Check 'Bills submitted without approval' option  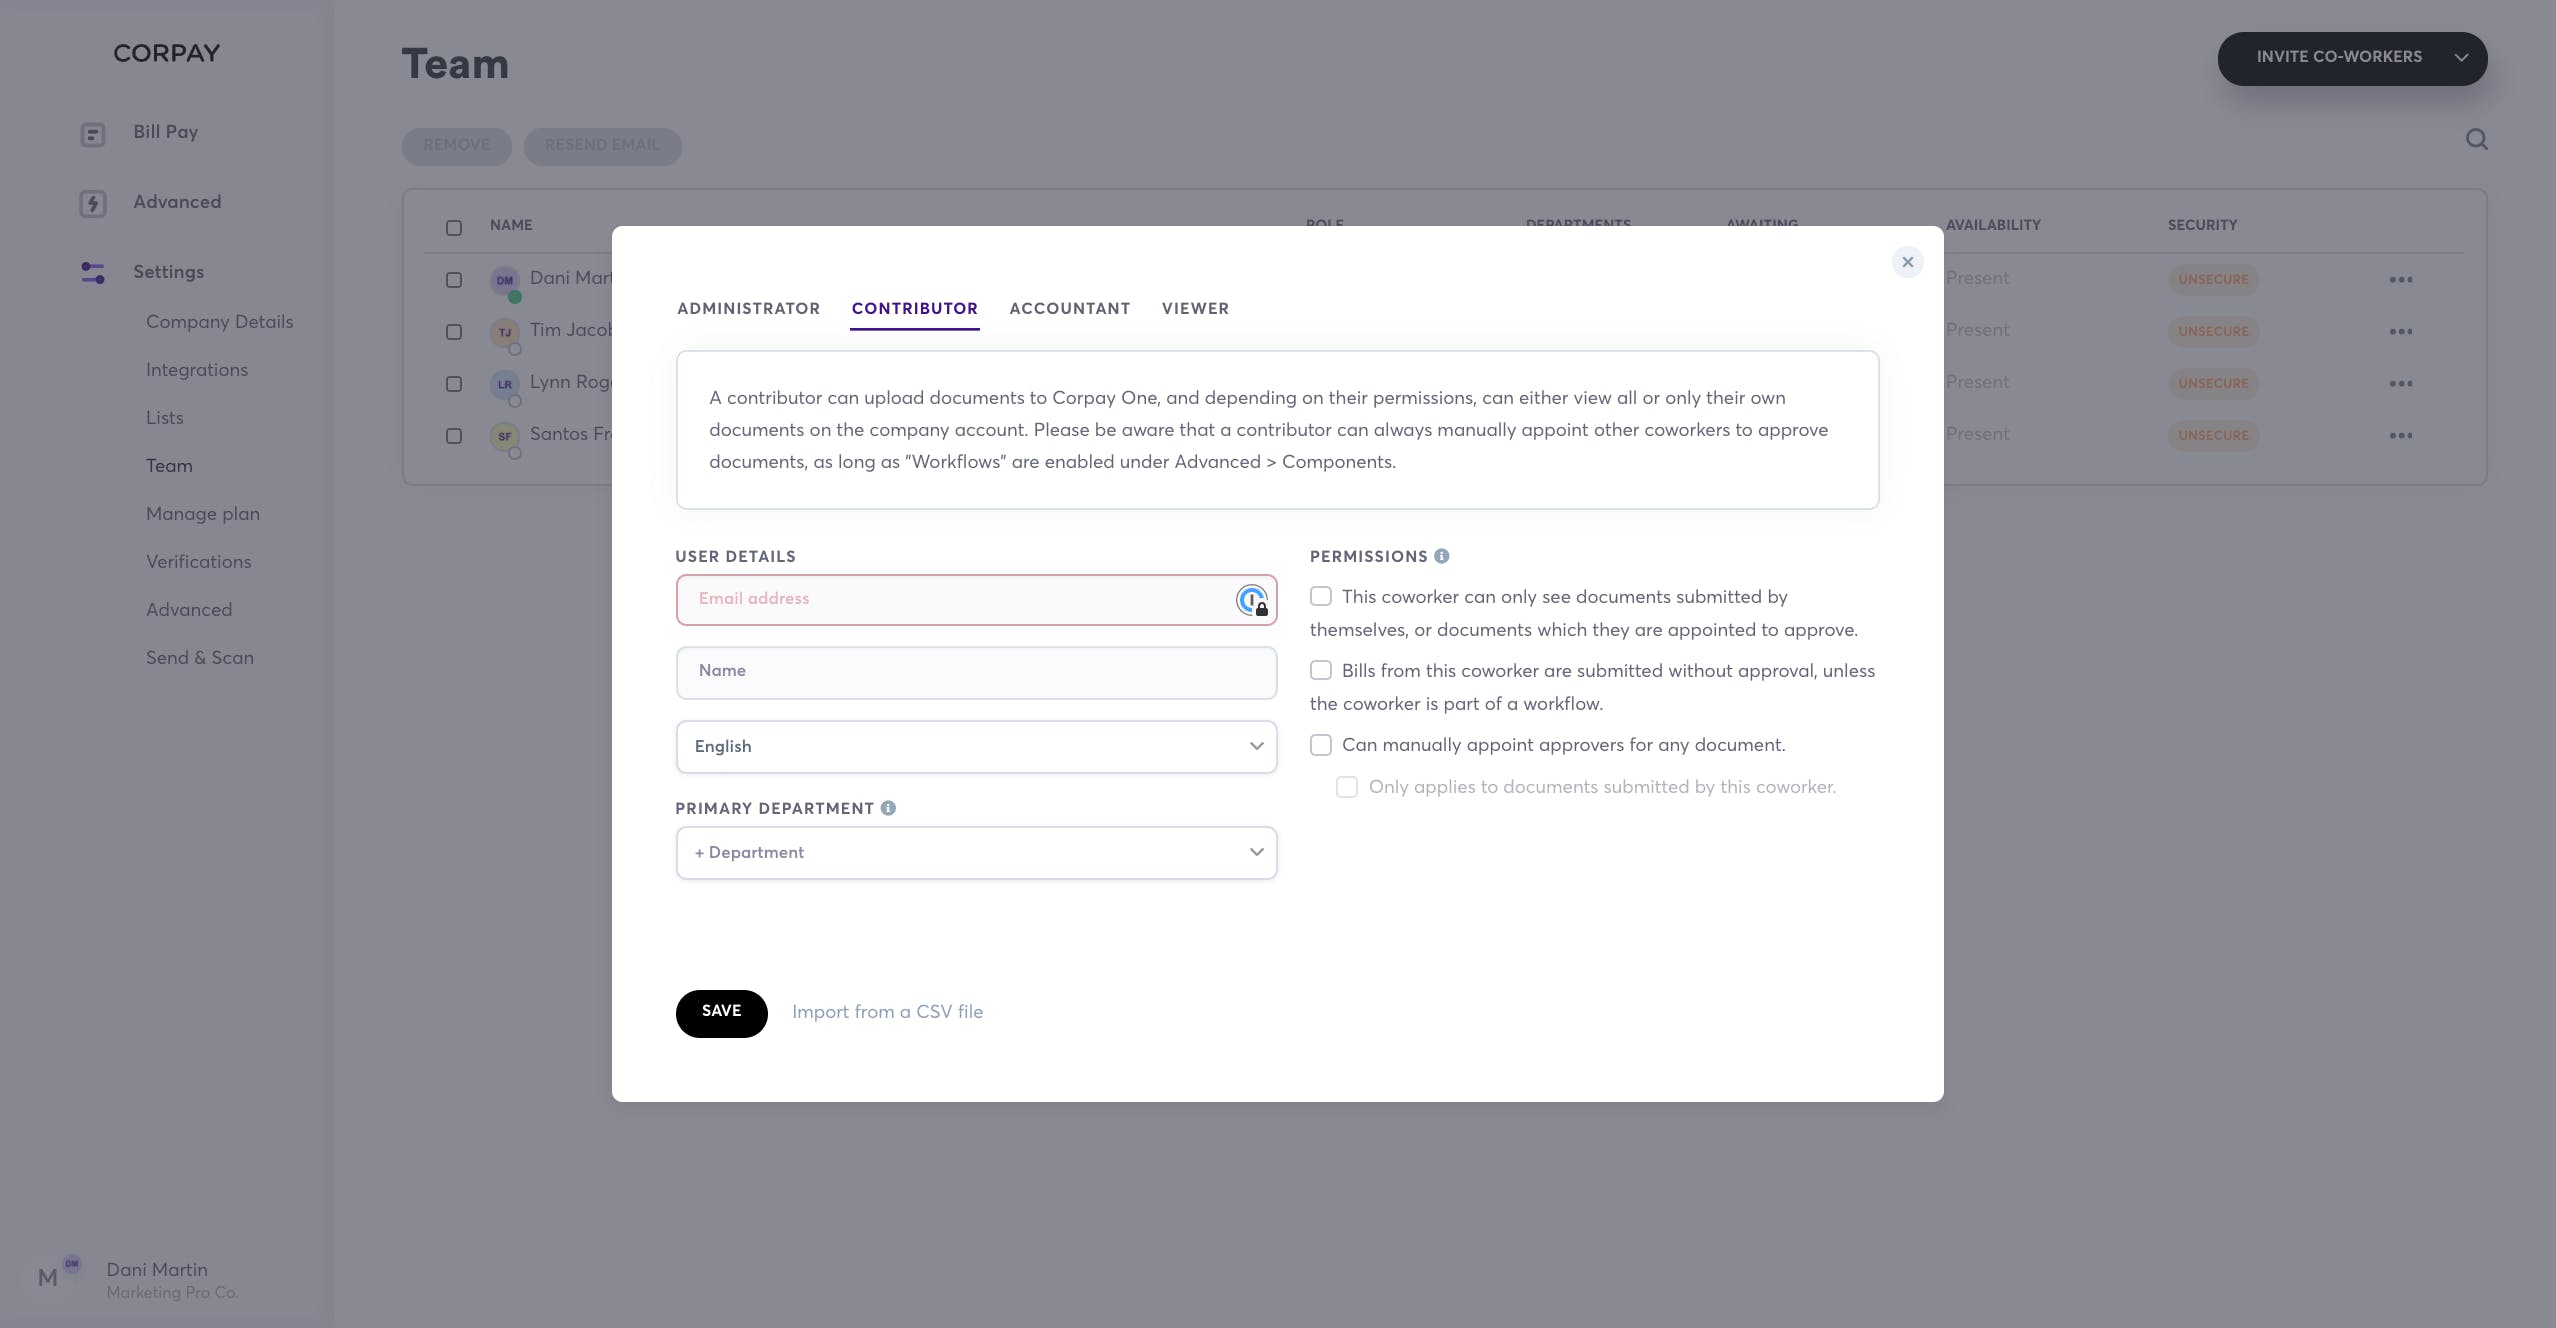[1321, 671]
